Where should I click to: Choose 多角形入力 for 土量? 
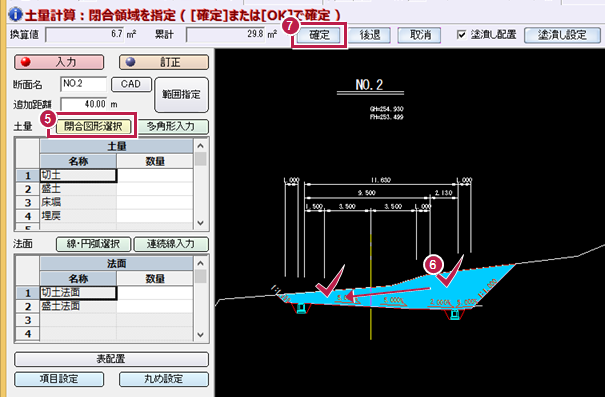pos(171,126)
